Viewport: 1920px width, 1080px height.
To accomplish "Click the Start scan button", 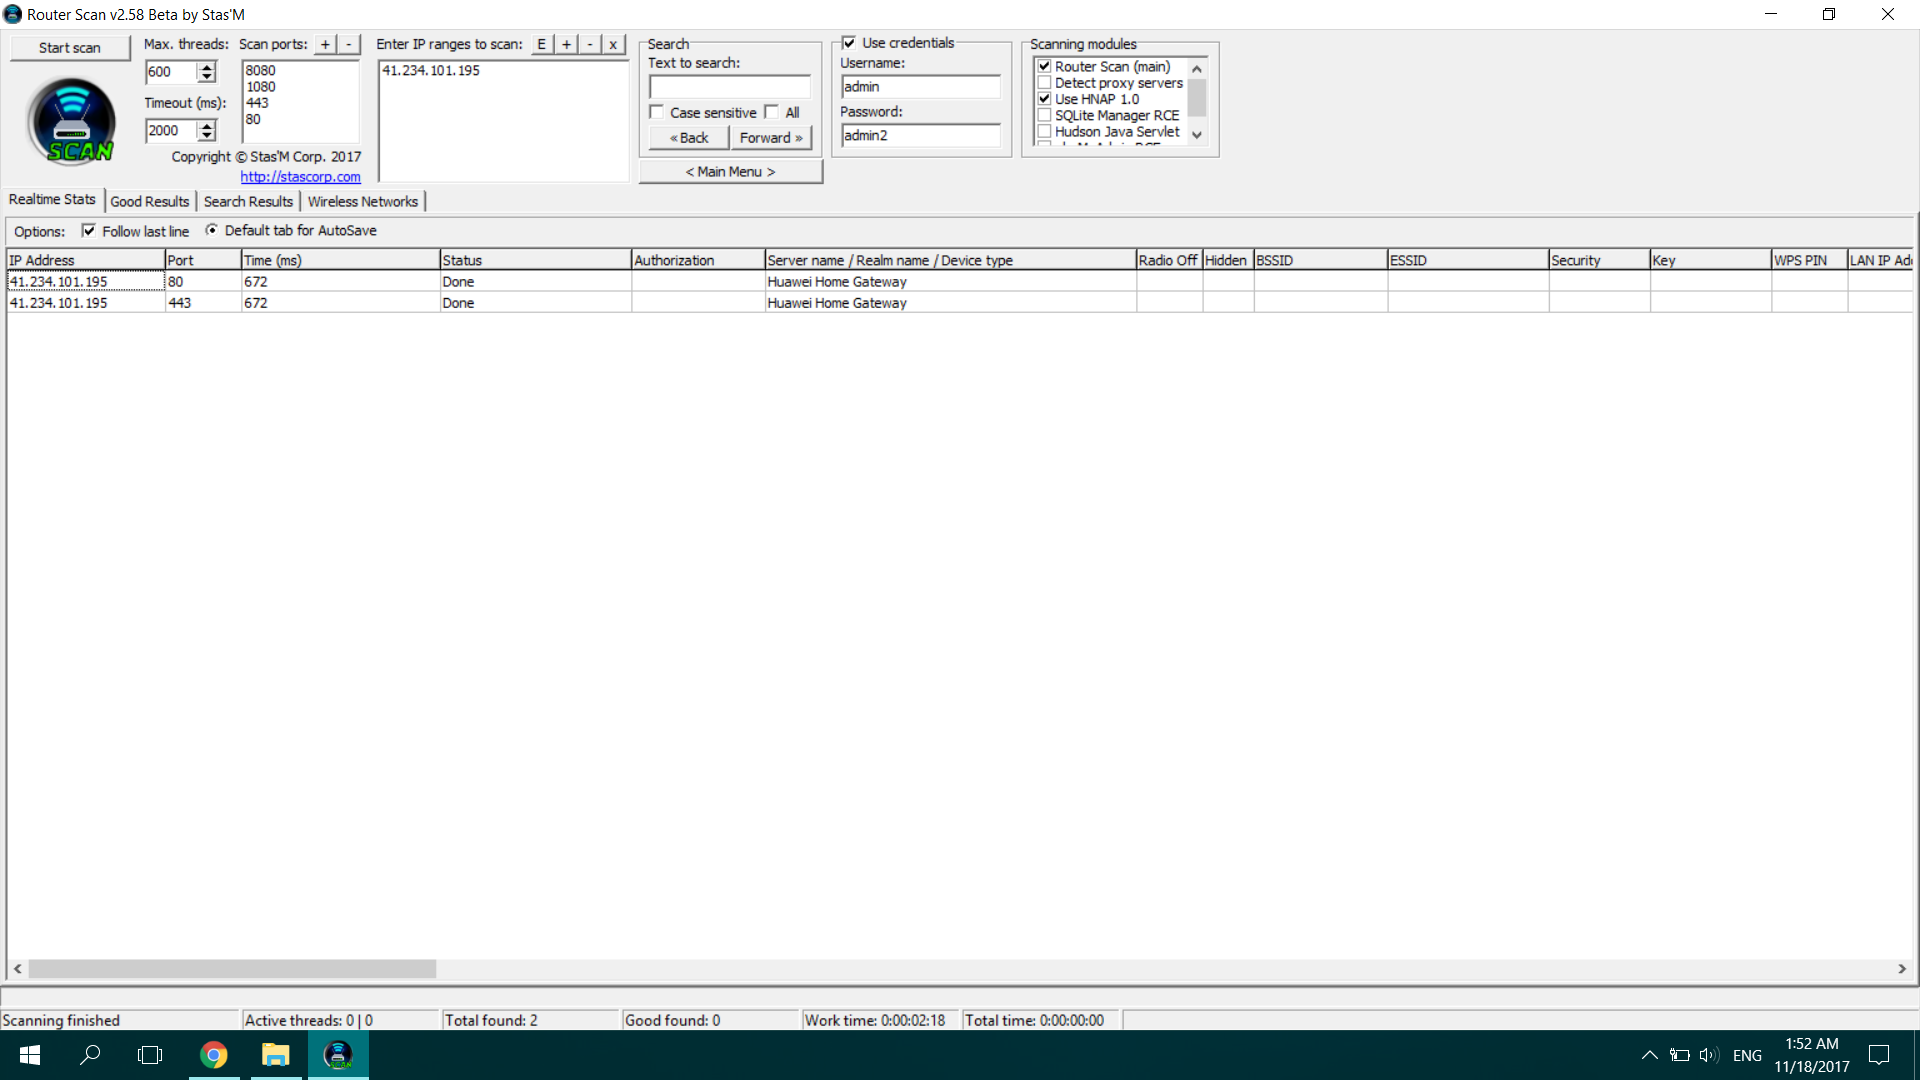I will 69,46.
